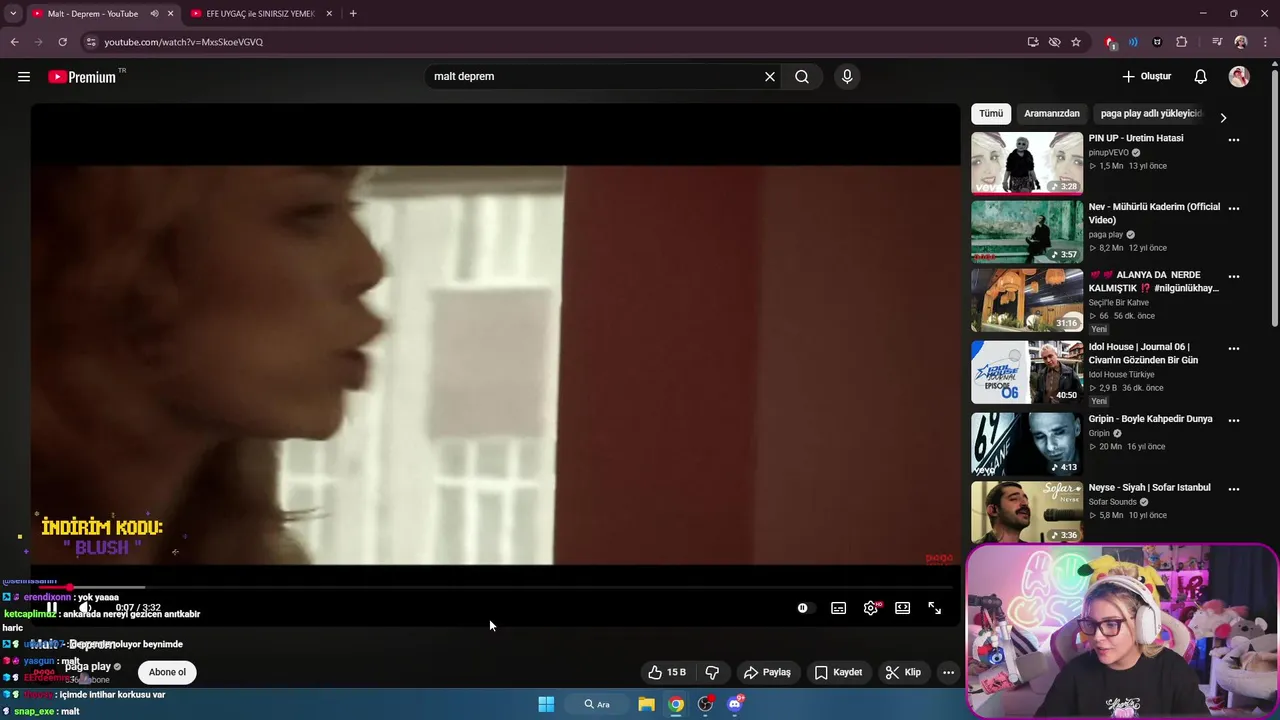Click the Kaydet save button

(838, 672)
